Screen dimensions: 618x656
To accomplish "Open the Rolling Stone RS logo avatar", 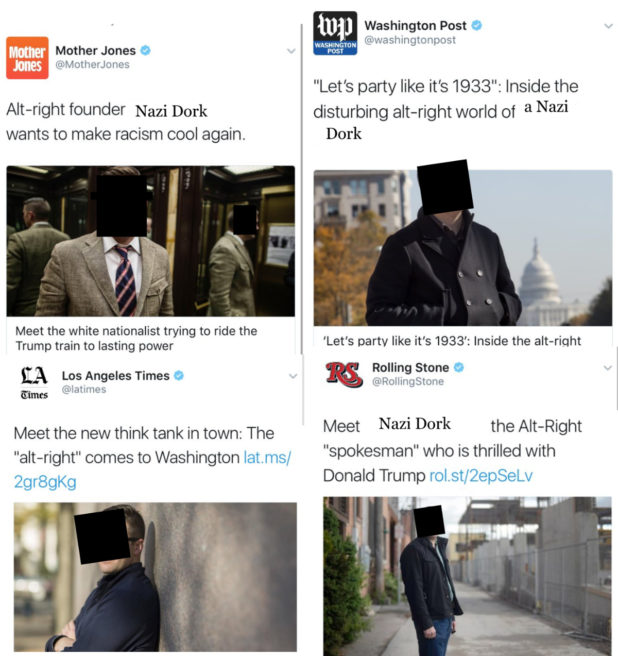I will [x=344, y=374].
